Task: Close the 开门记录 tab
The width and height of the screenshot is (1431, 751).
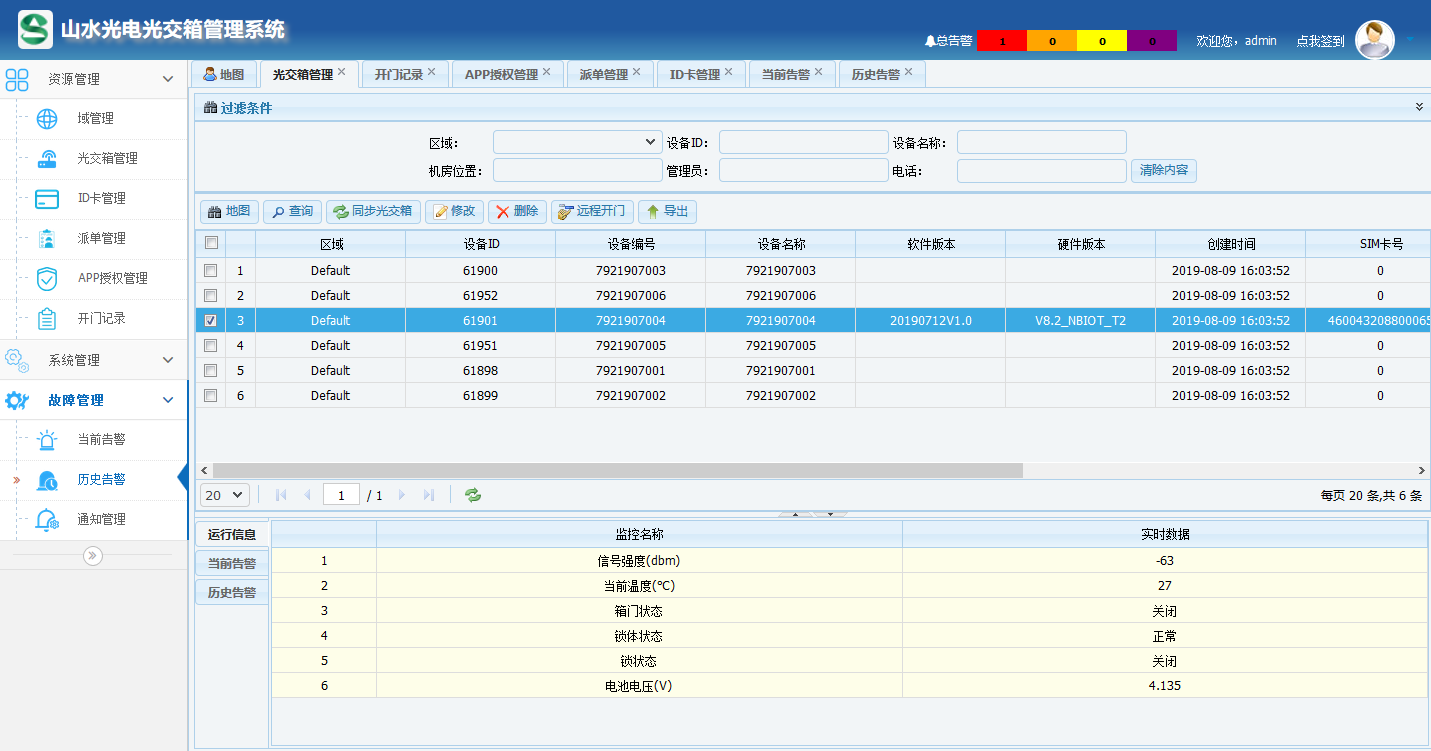Action: [x=432, y=72]
